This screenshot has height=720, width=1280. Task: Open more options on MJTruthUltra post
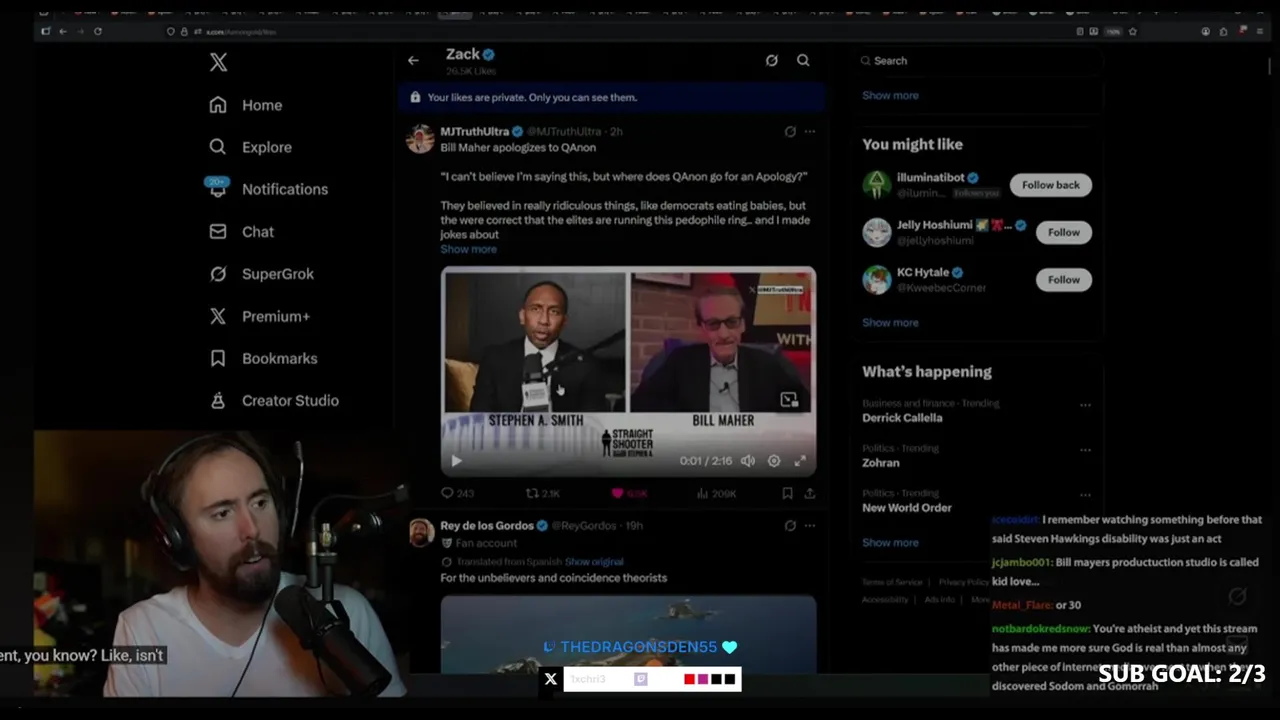[x=810, y=131]
